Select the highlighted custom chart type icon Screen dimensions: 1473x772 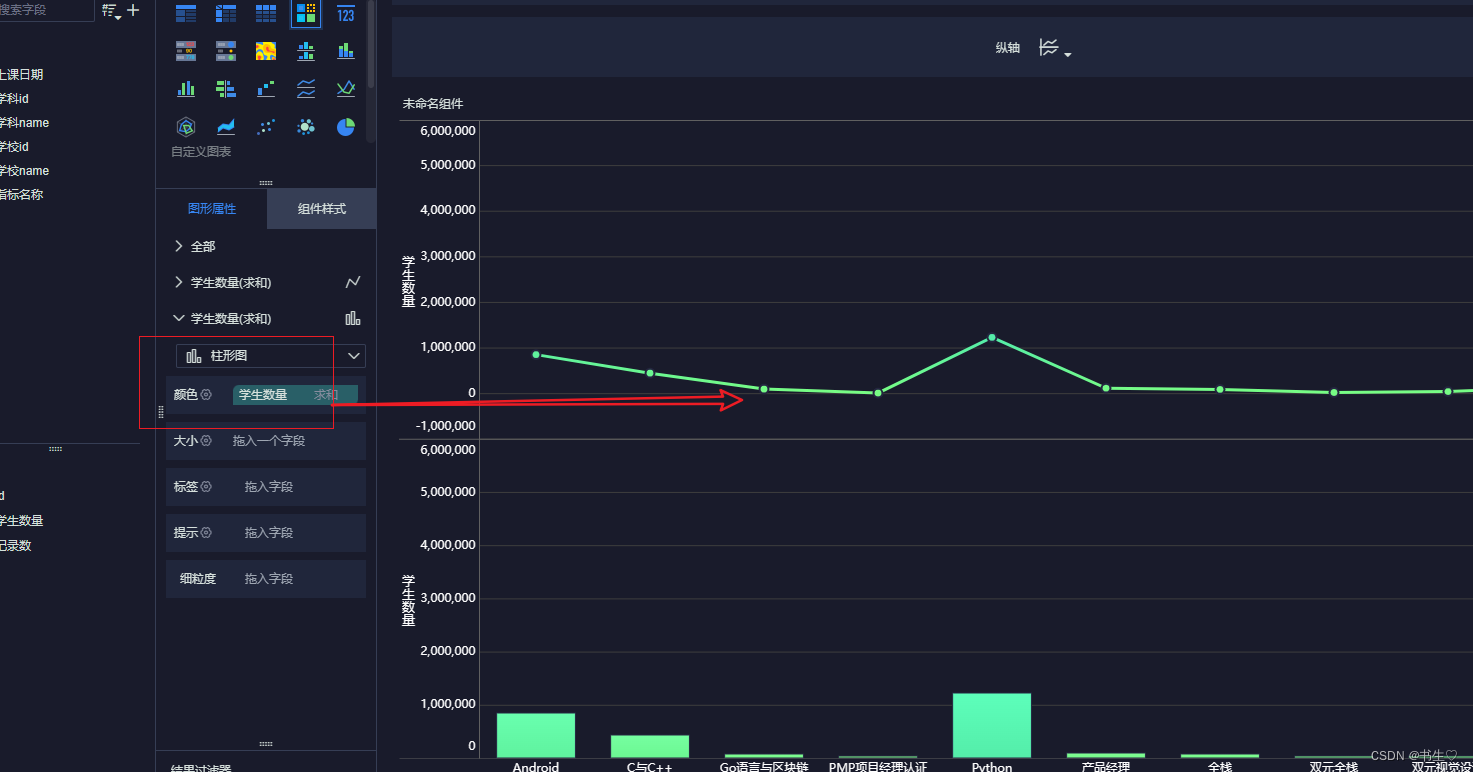[x=306, y=13]
